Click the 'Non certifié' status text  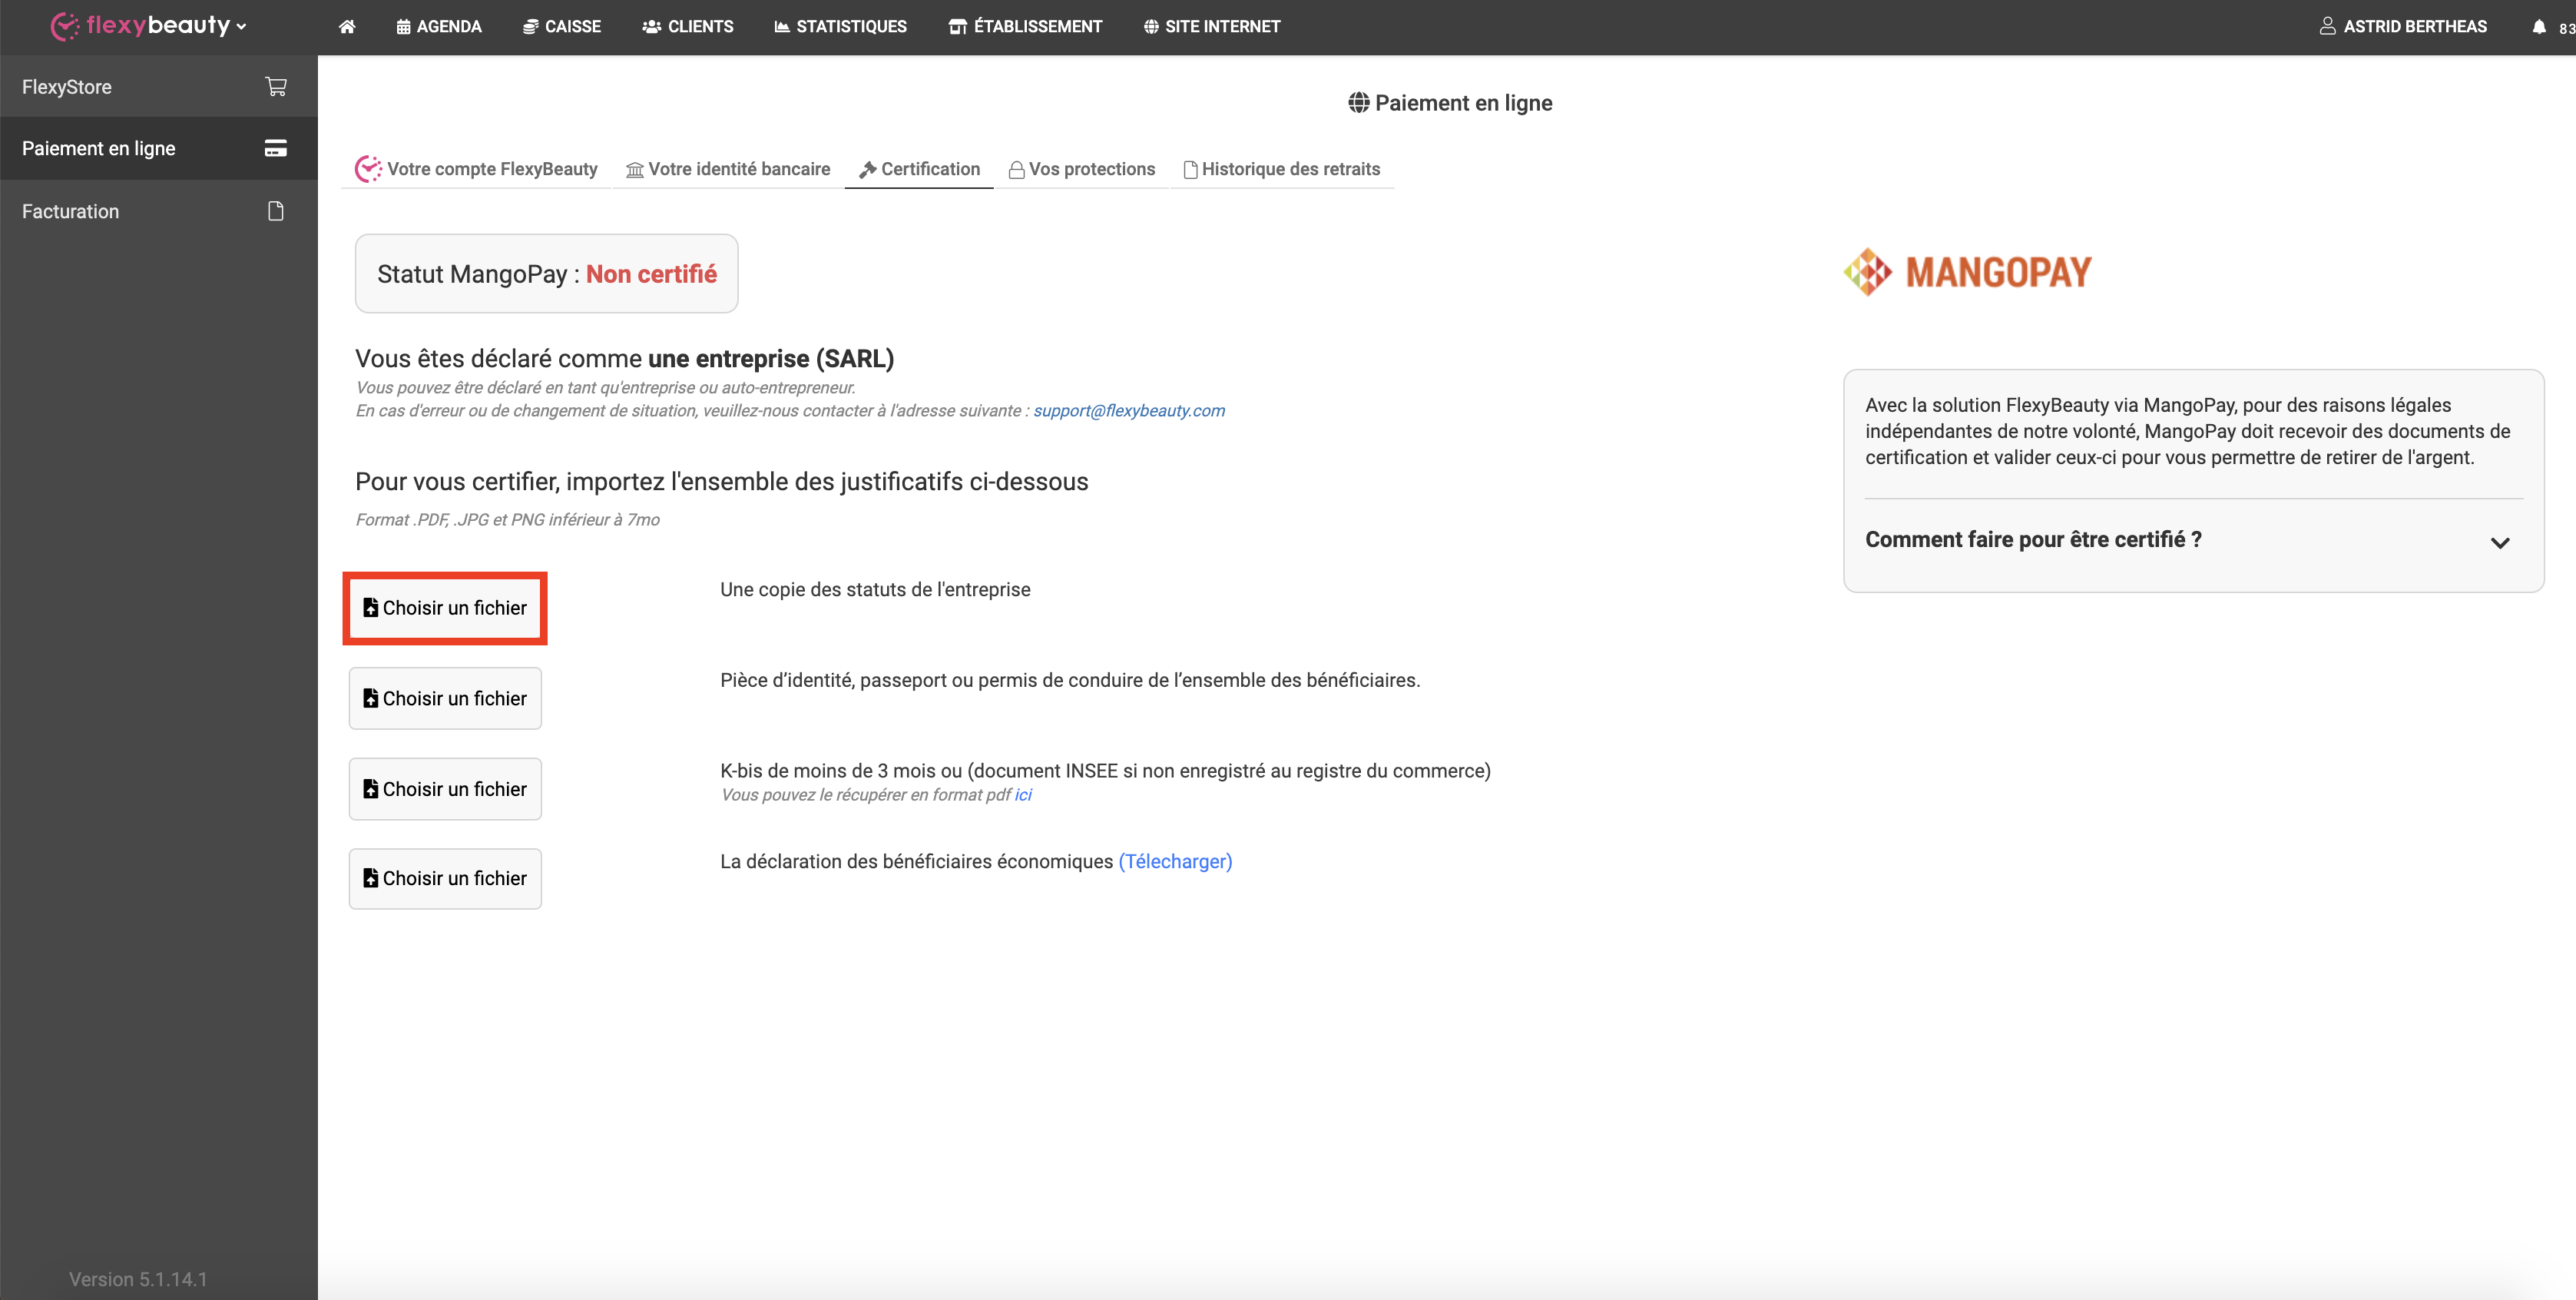tap(651, 274)
